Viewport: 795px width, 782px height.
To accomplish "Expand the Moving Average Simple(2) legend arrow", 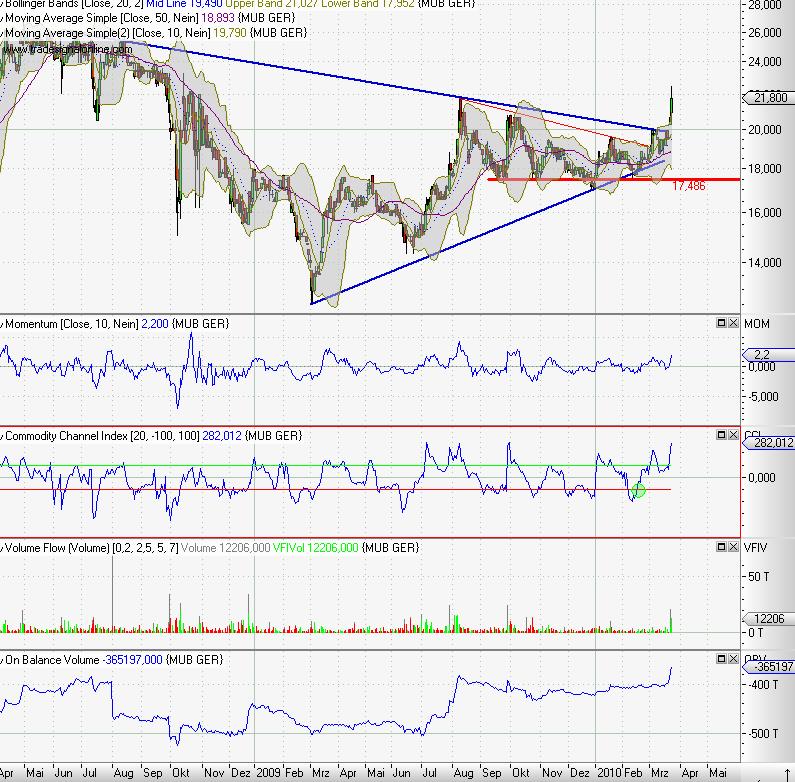I will click(3, 32).
